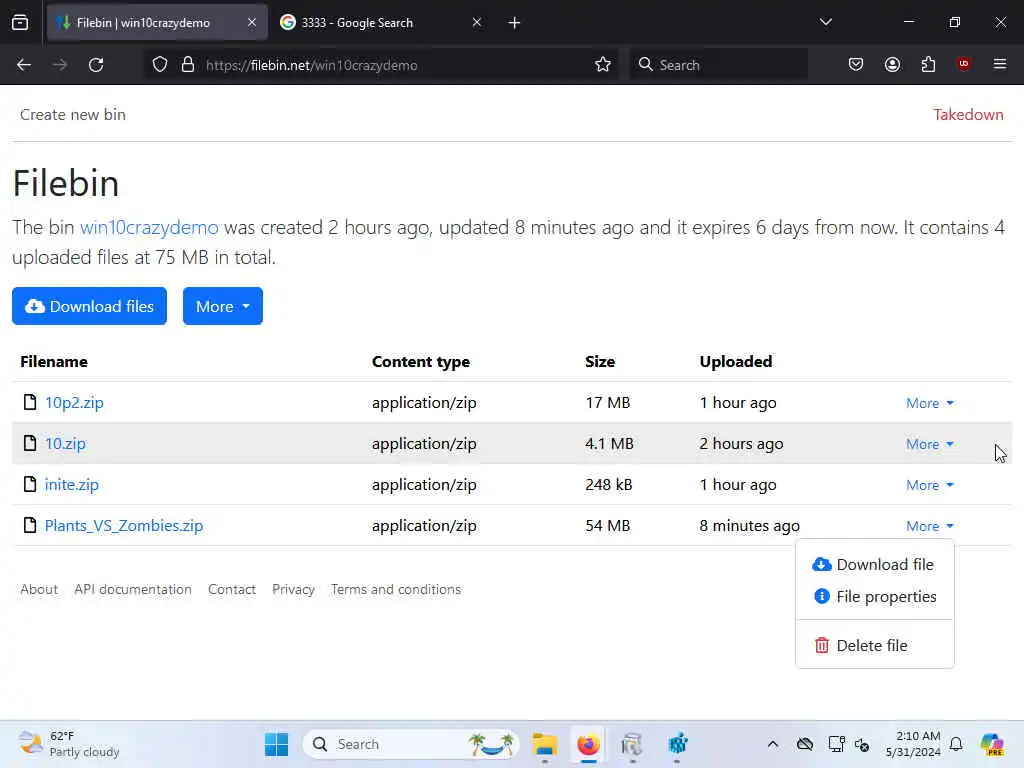1024x768 pixels.
Task: Open the win10crazydemo bin link
Action: click(149, 227)
